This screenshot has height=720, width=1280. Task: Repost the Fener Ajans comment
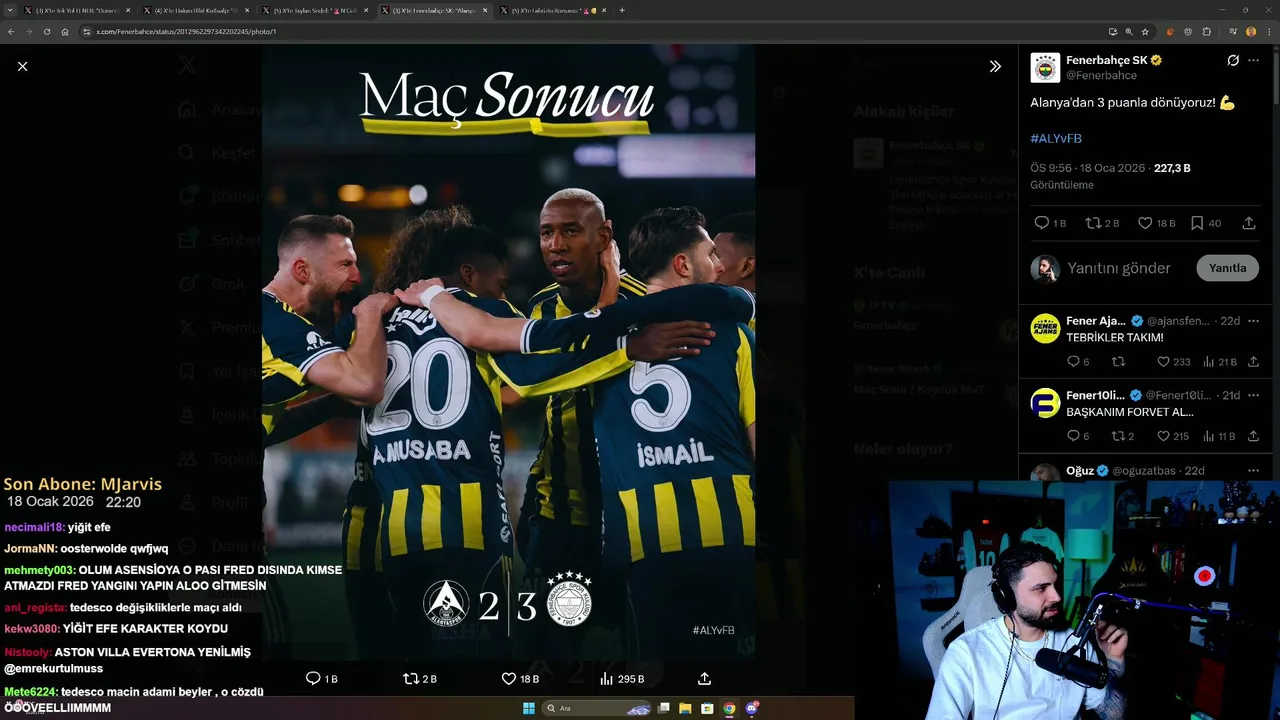click(x=1119, y=362)
